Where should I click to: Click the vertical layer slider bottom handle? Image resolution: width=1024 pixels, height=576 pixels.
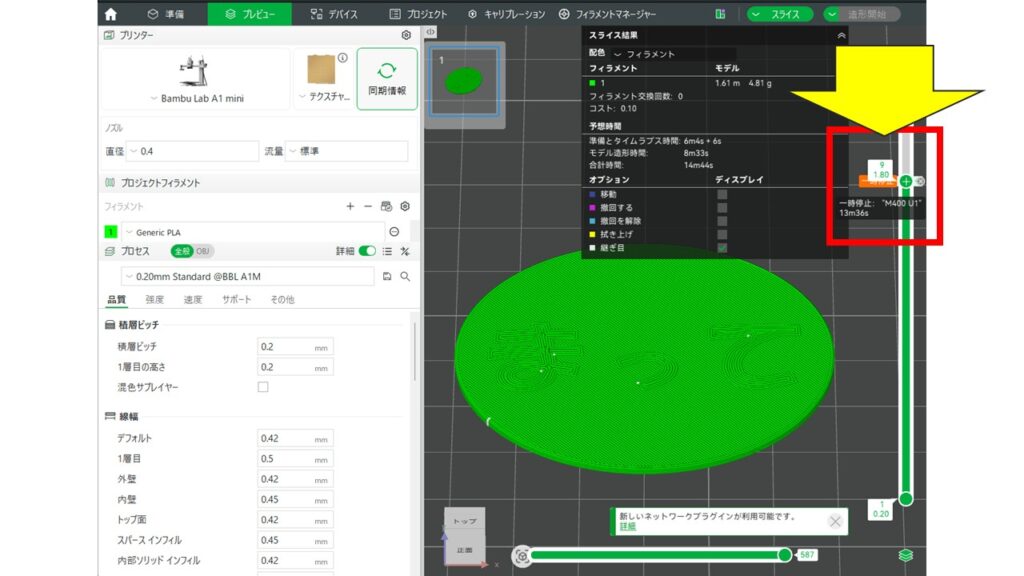click(x=906, y=499)
